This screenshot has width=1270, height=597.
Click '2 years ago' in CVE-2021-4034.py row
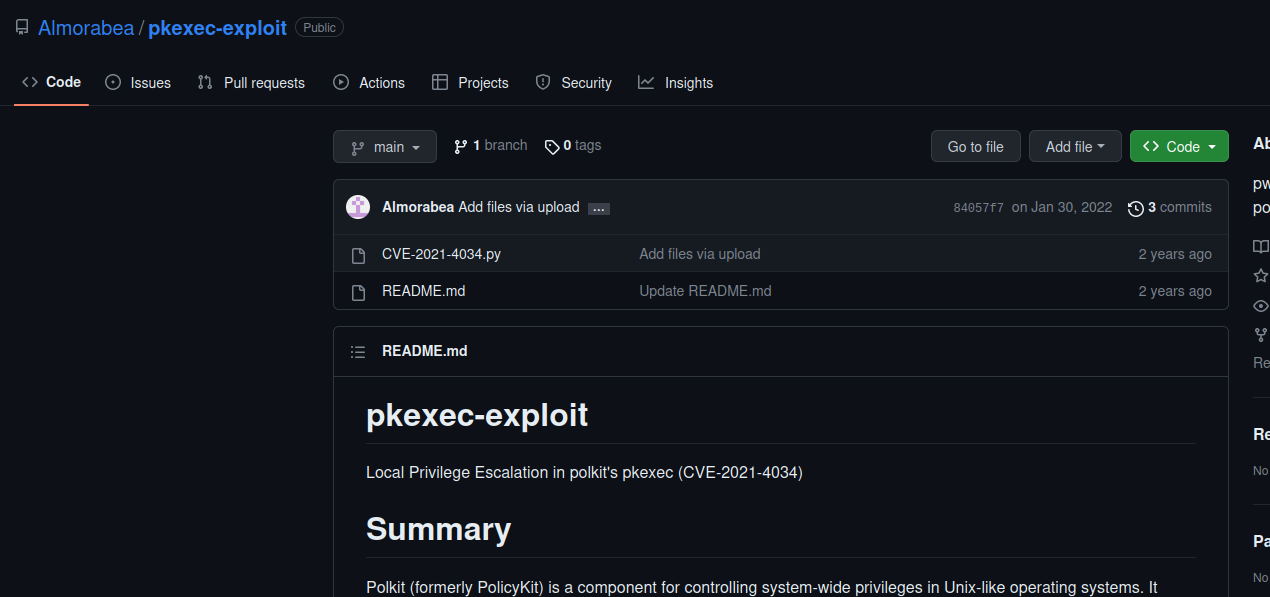point(1175,254)
